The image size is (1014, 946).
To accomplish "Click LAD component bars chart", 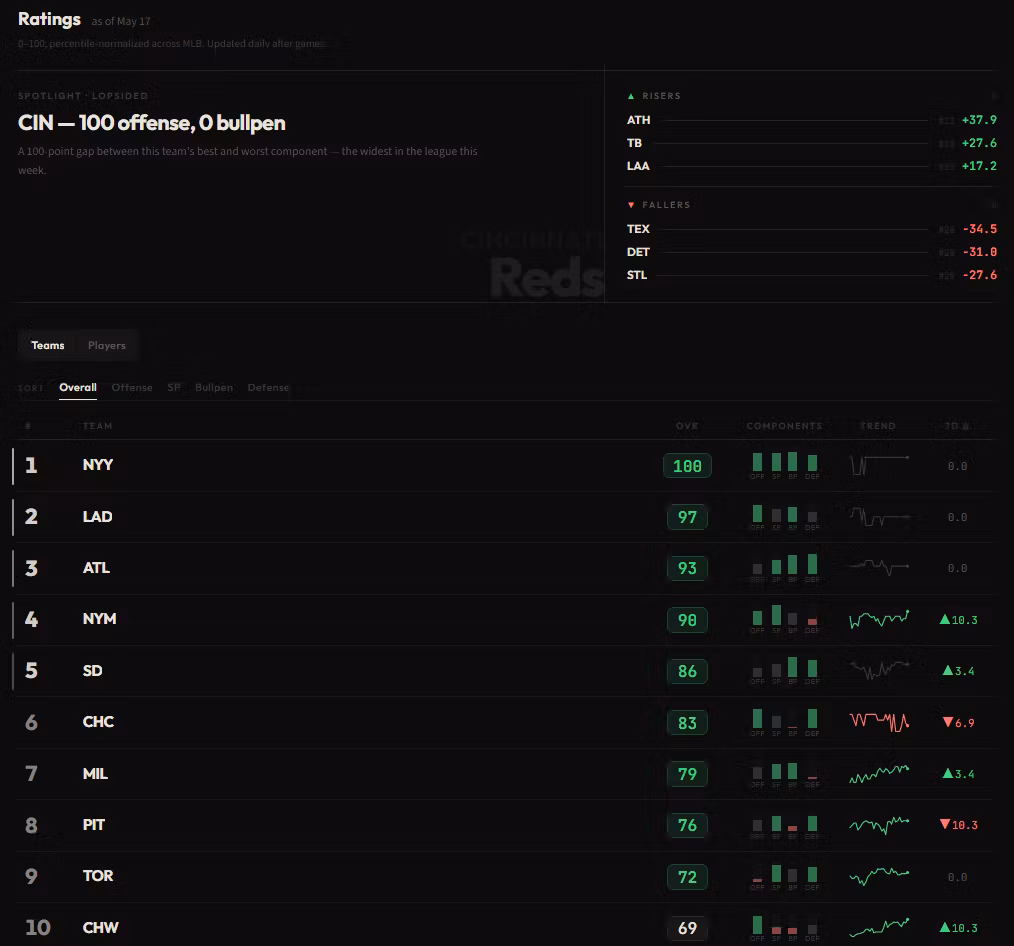I will [784, 517].
